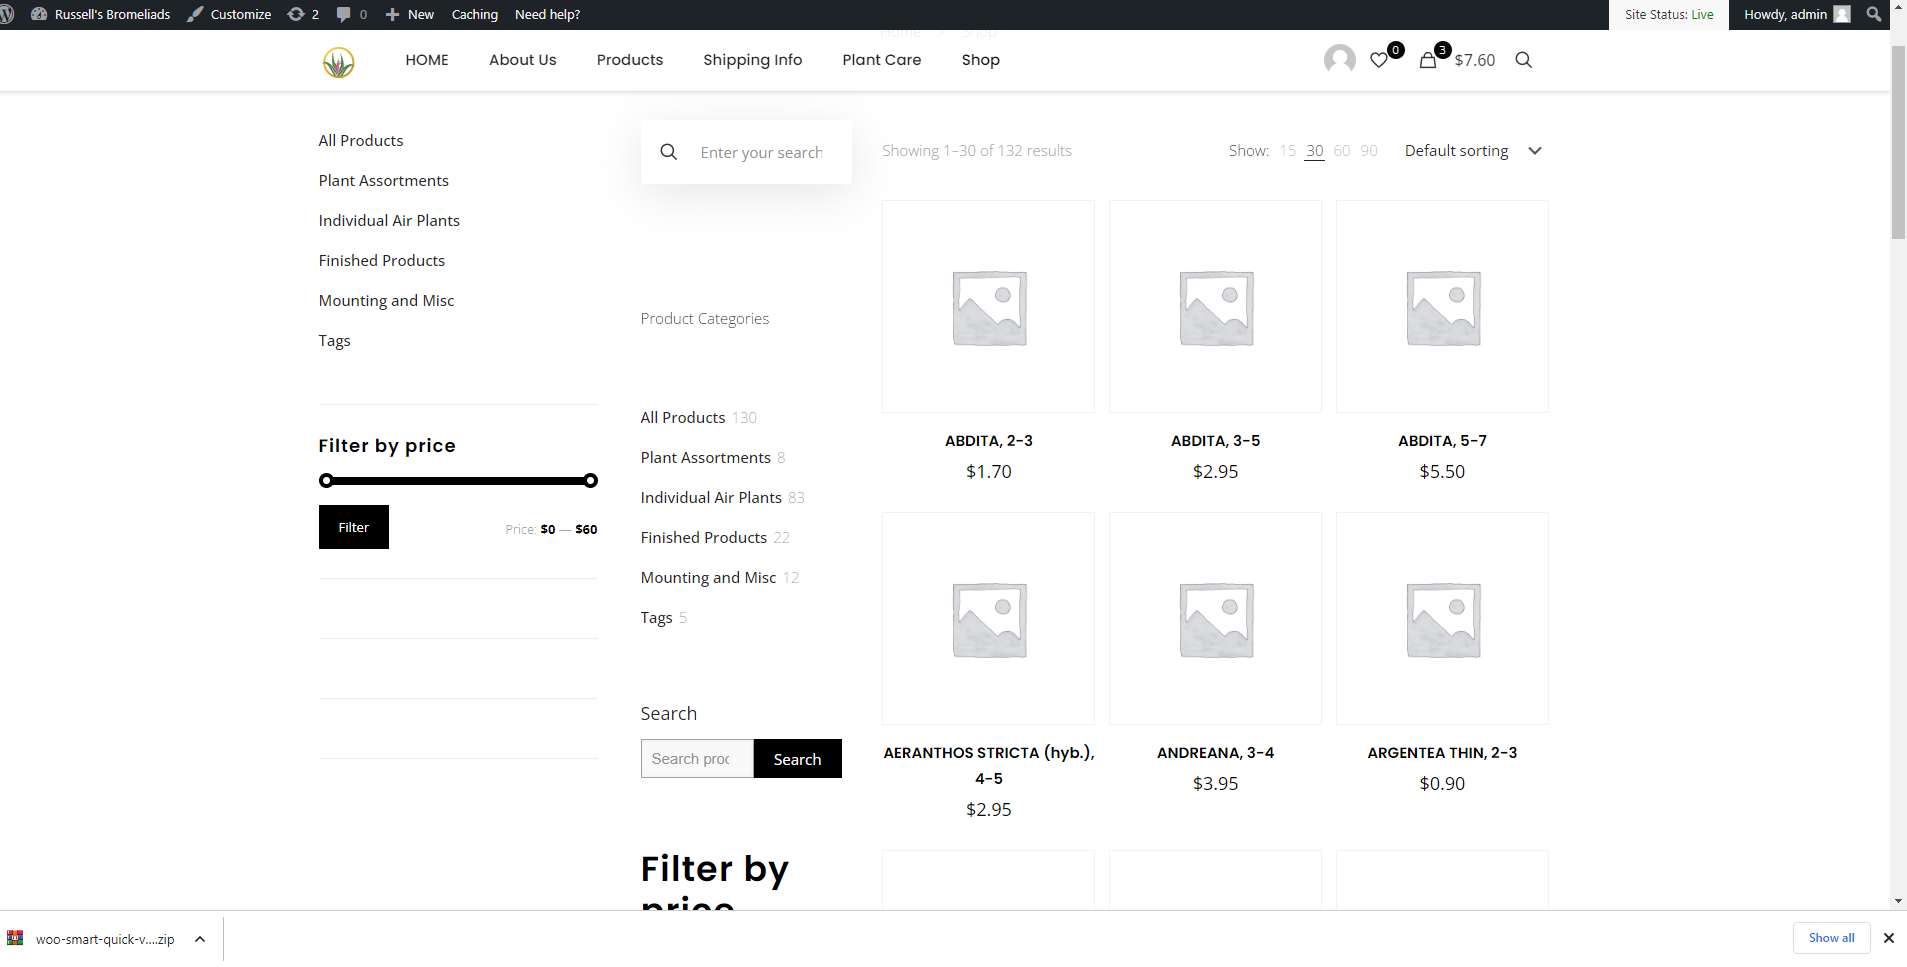Image resolution: width=1907 pixels, height=967 pixels.
Task: Open Individual Air Plants category with 83 items
Action: pos(711,498)
